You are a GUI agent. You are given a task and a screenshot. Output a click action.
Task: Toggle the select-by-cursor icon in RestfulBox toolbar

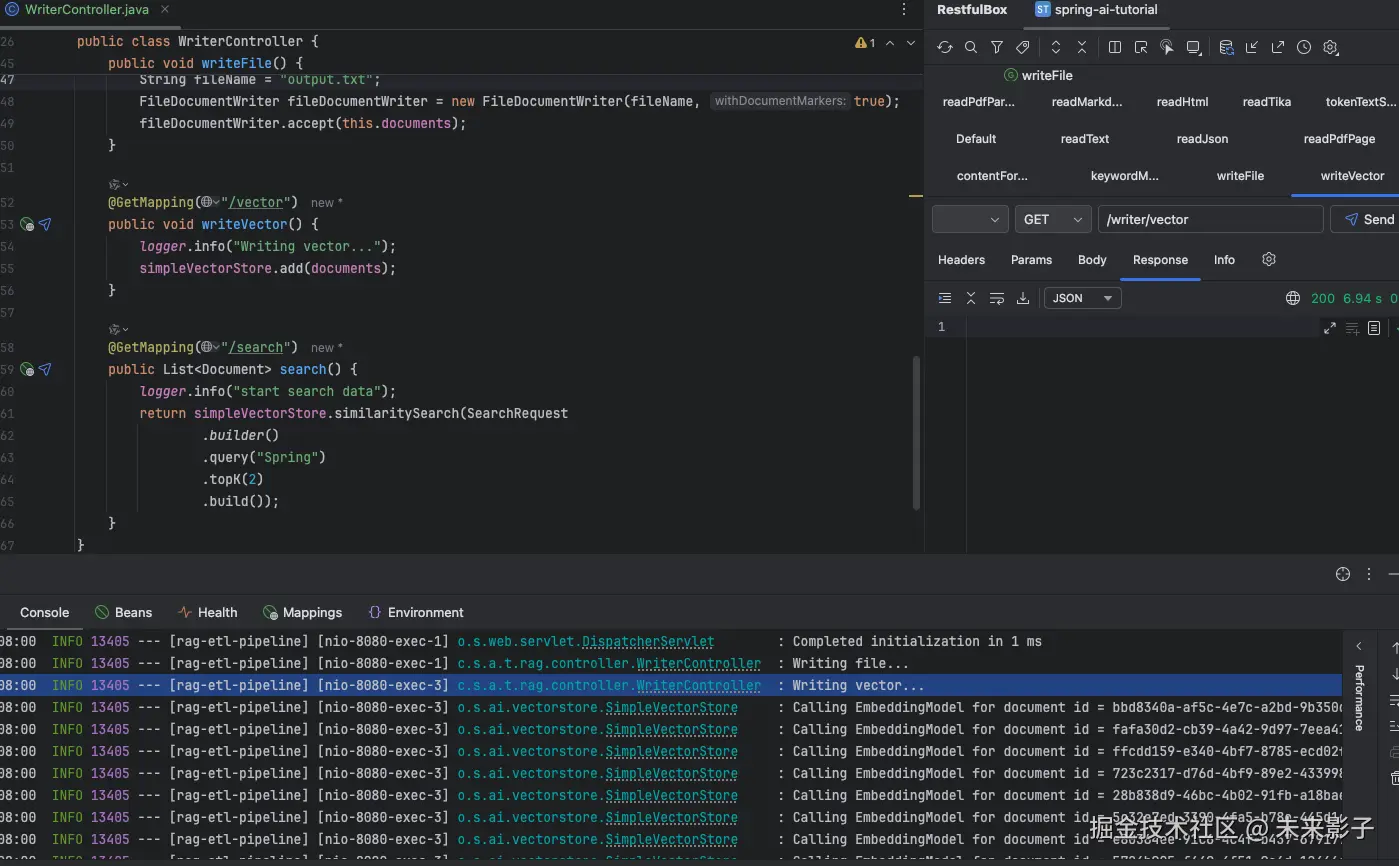(1166, 47)
